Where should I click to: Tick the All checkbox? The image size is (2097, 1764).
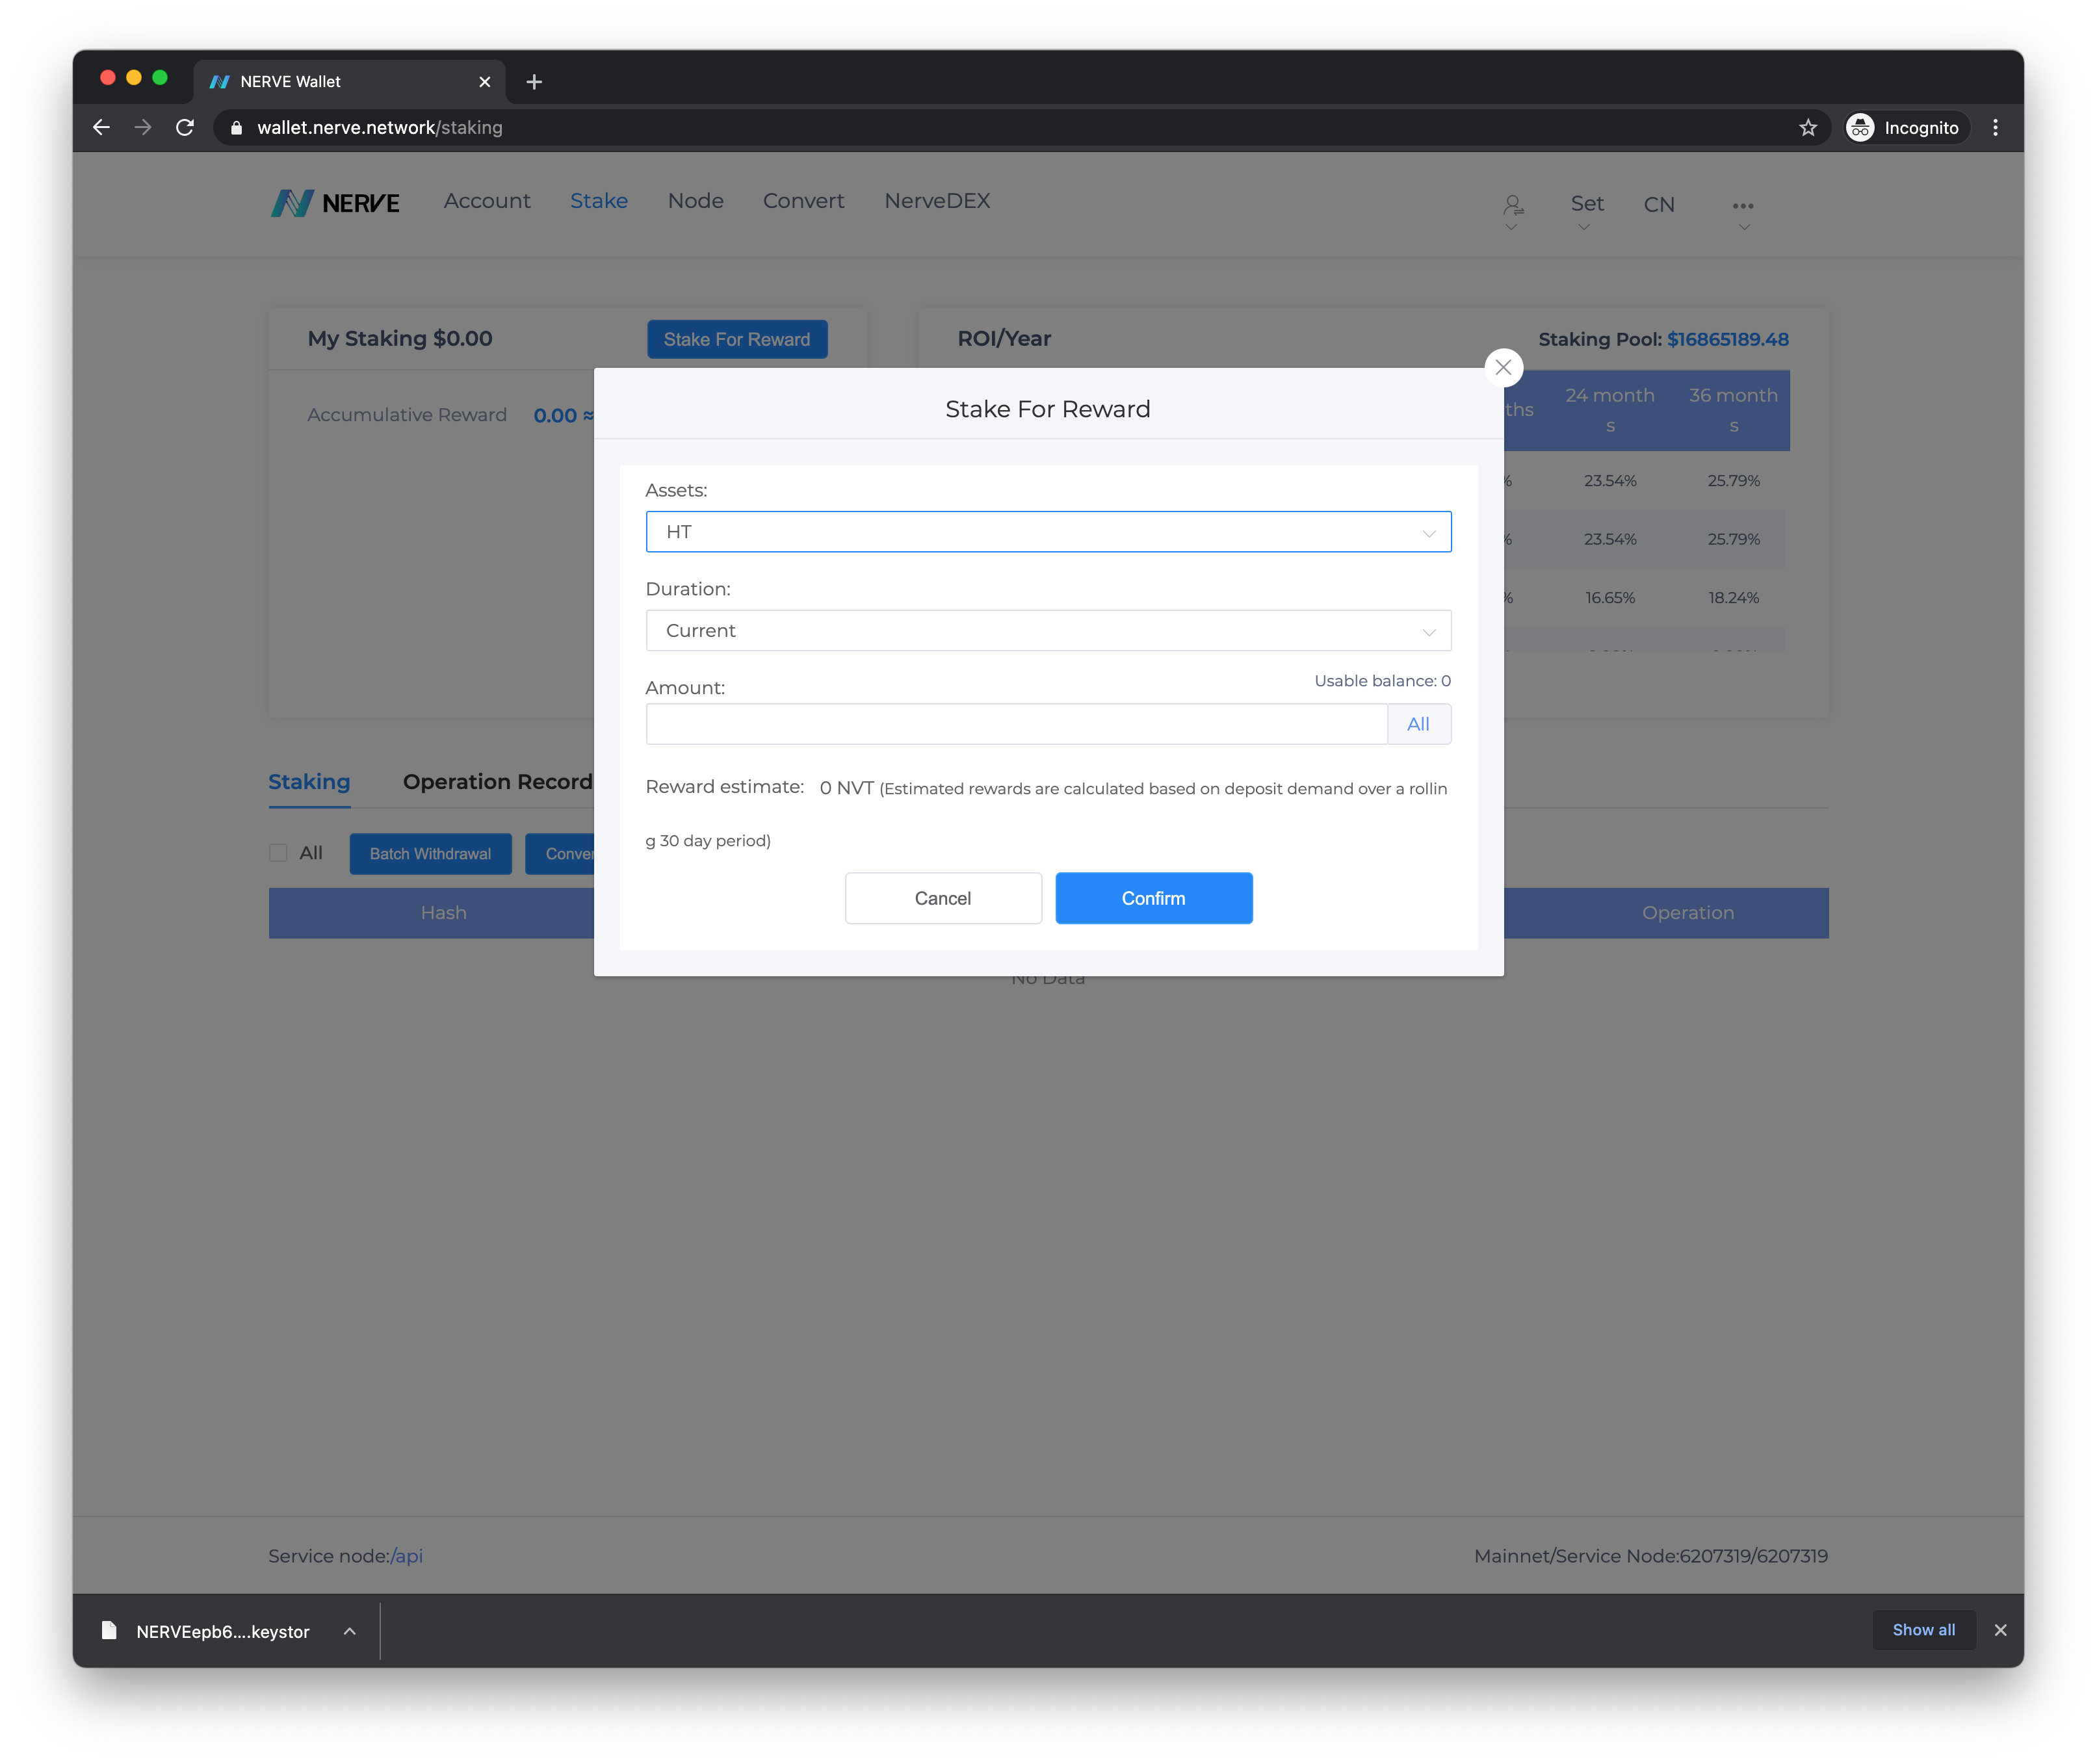point(278,853)
